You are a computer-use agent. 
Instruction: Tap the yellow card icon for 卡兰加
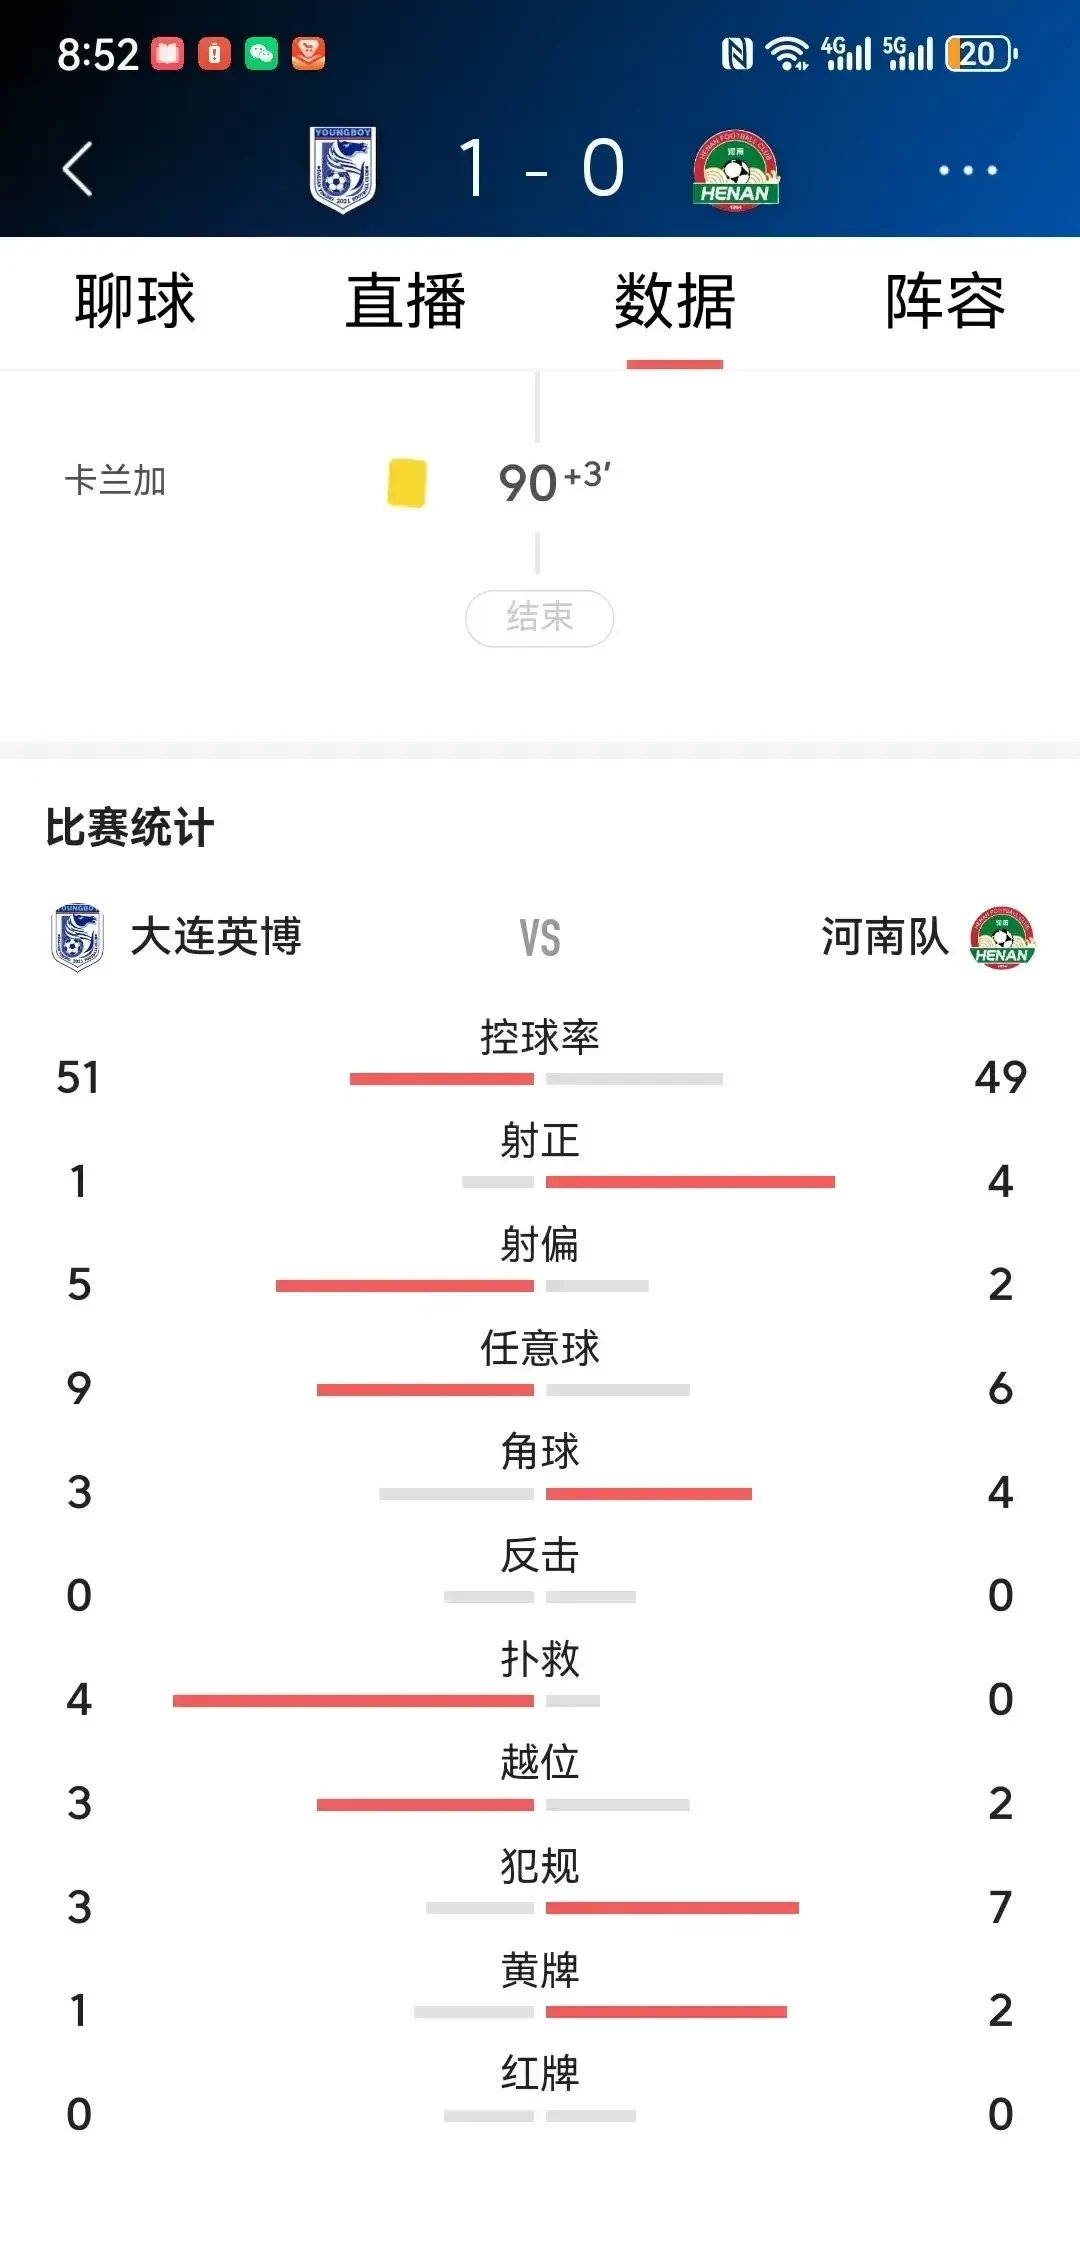407,483
